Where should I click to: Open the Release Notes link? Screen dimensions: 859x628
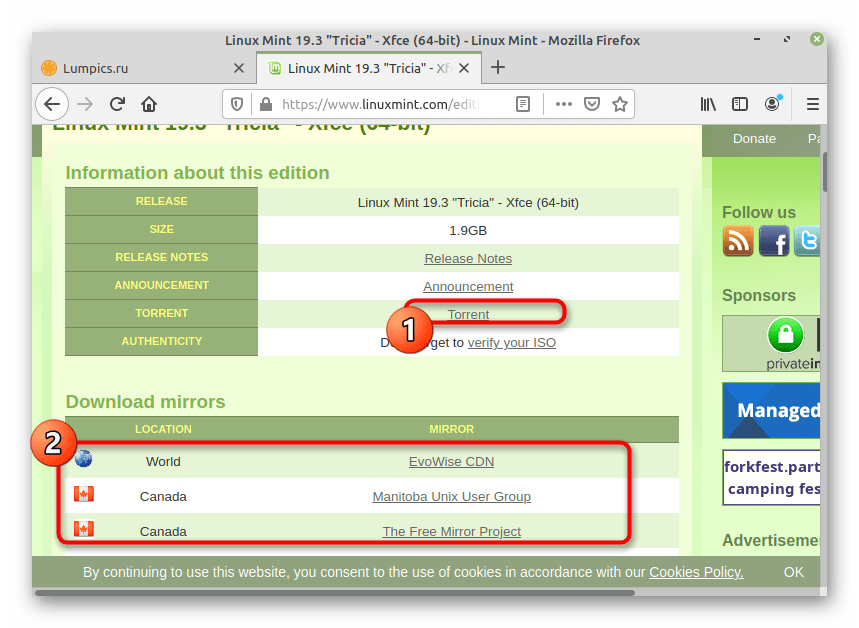[468, 259]
